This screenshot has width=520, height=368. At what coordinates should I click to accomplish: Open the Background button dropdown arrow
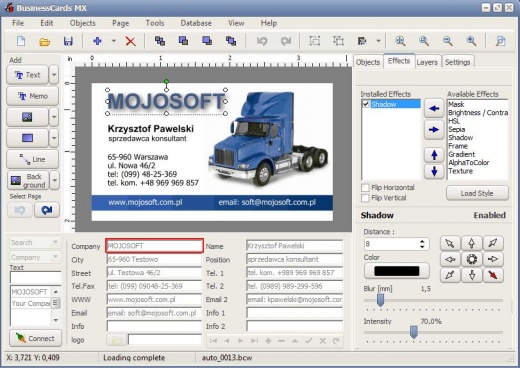pyautogui.click(x=54, y=180)
